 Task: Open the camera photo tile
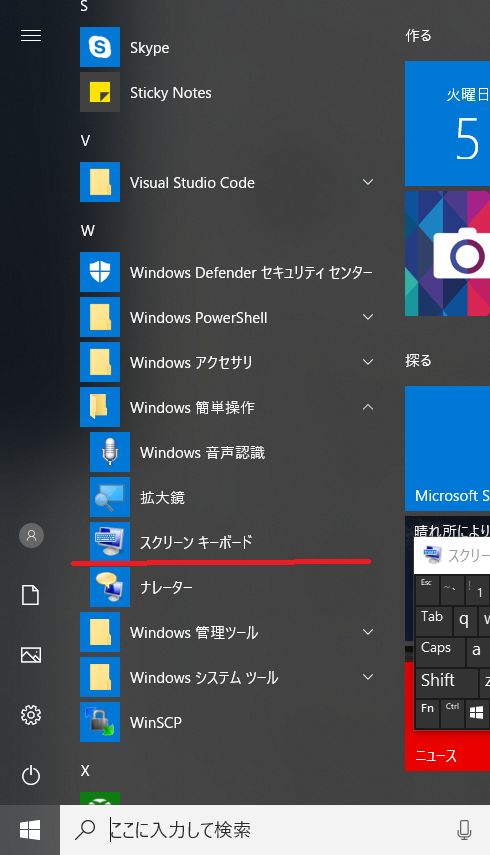tap(447, 253)
